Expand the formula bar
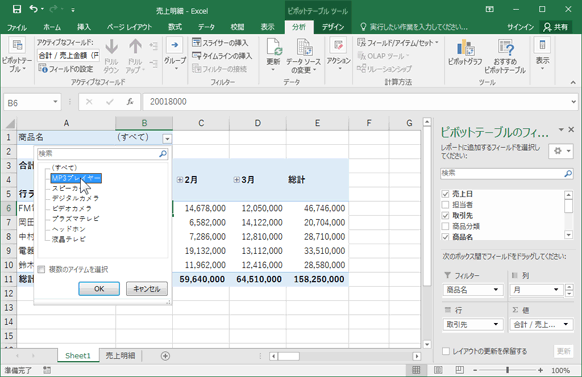 point(573,102)
